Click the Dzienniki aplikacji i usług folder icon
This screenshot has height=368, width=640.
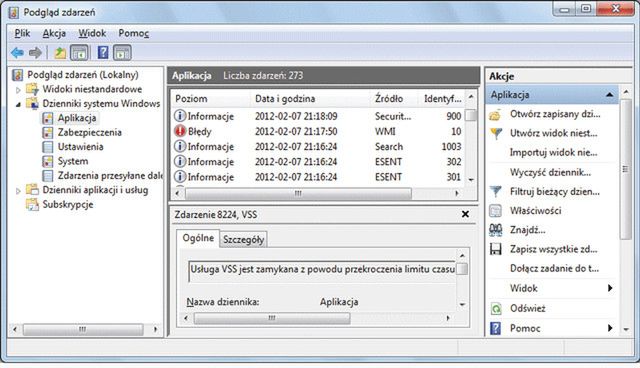click(x=32, y=190)
